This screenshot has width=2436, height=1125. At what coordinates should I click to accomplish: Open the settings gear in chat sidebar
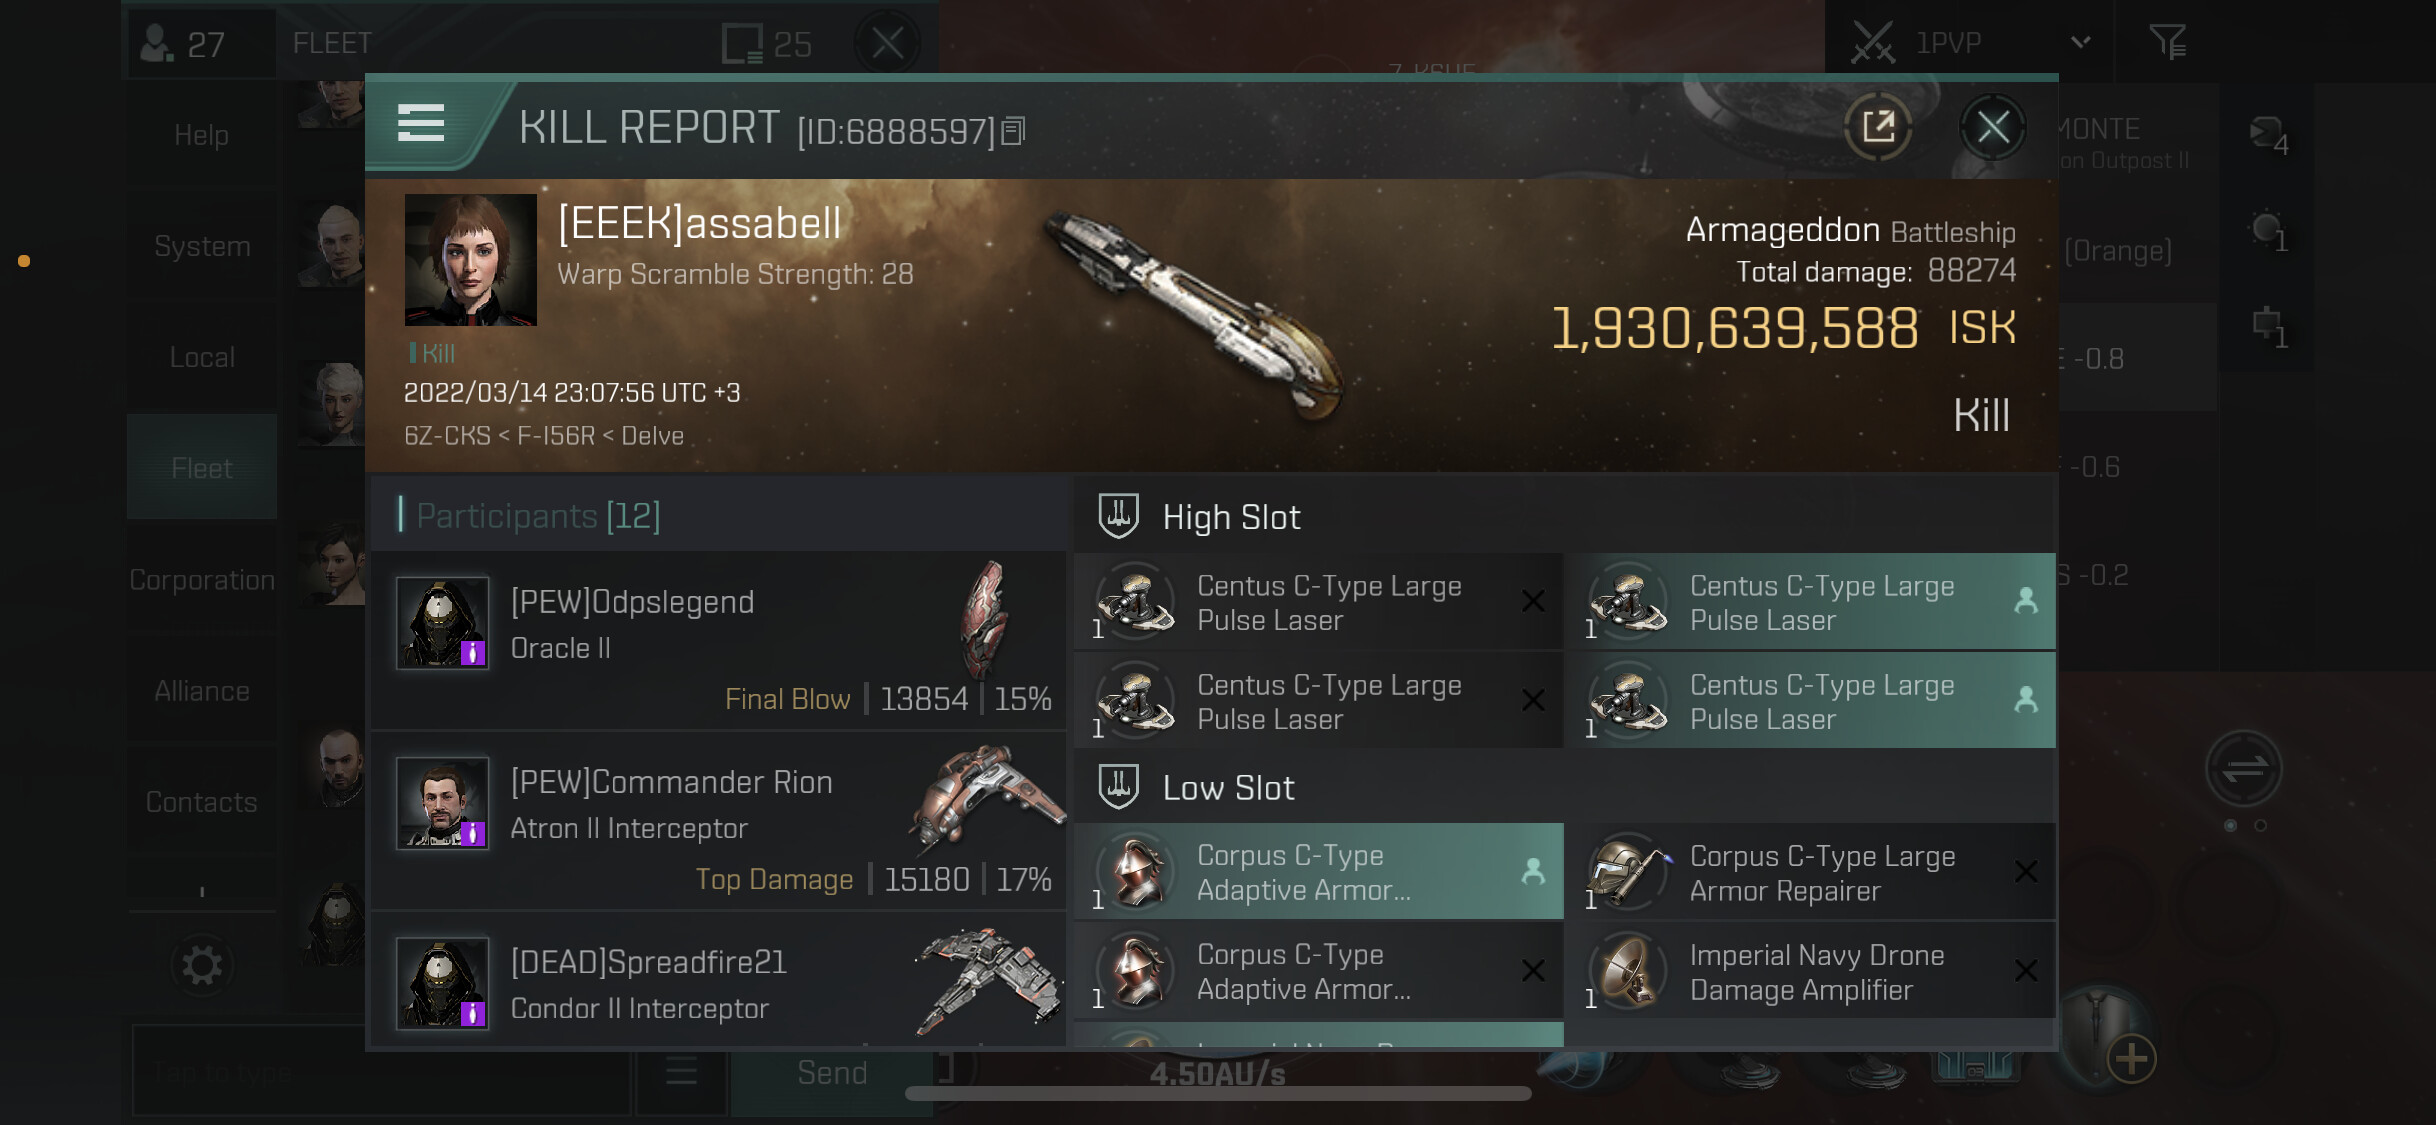point(202,965)
